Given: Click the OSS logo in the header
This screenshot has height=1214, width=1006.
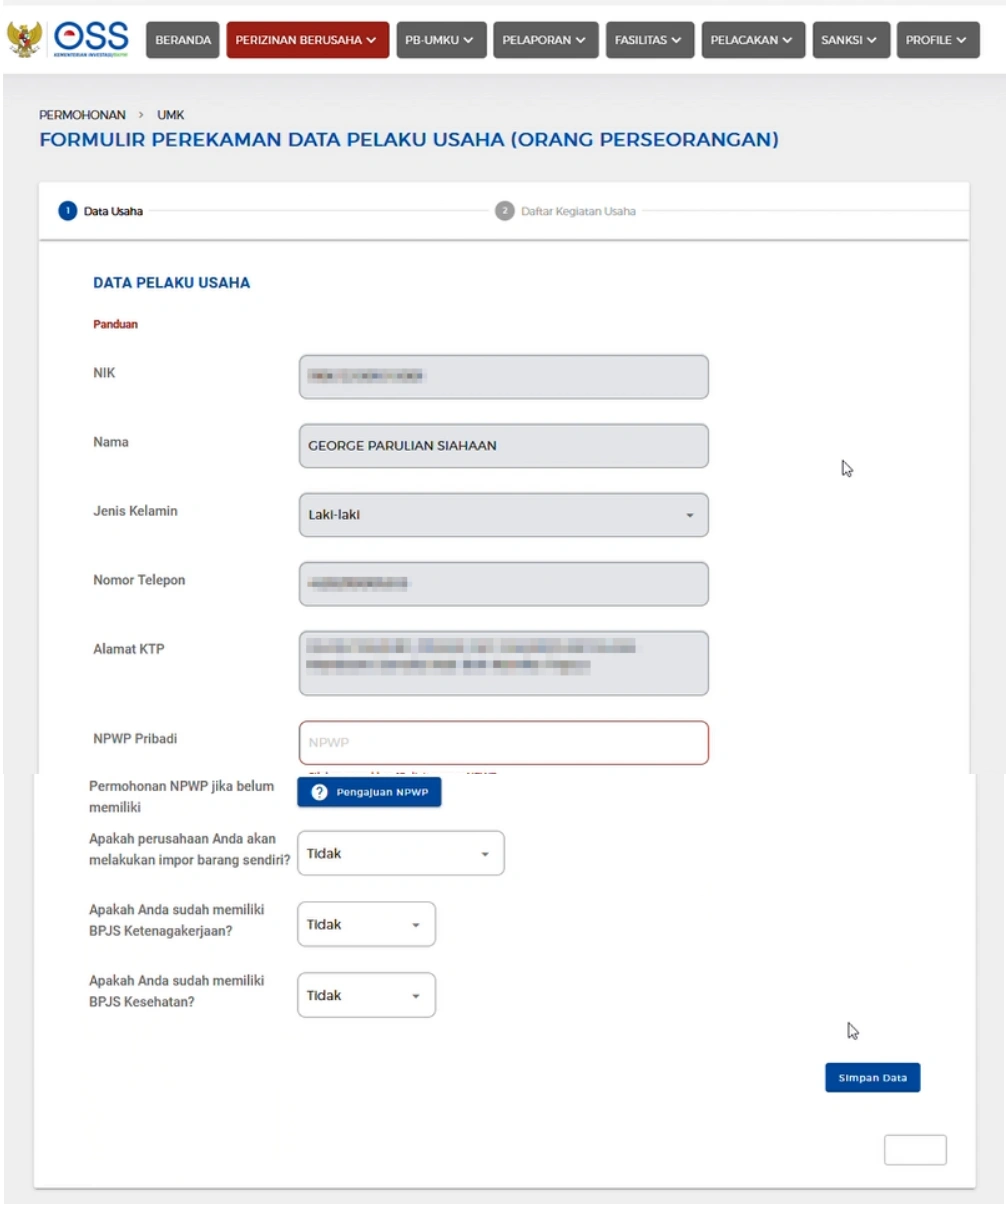Looking at the screenshot, I should coord(89,40).
